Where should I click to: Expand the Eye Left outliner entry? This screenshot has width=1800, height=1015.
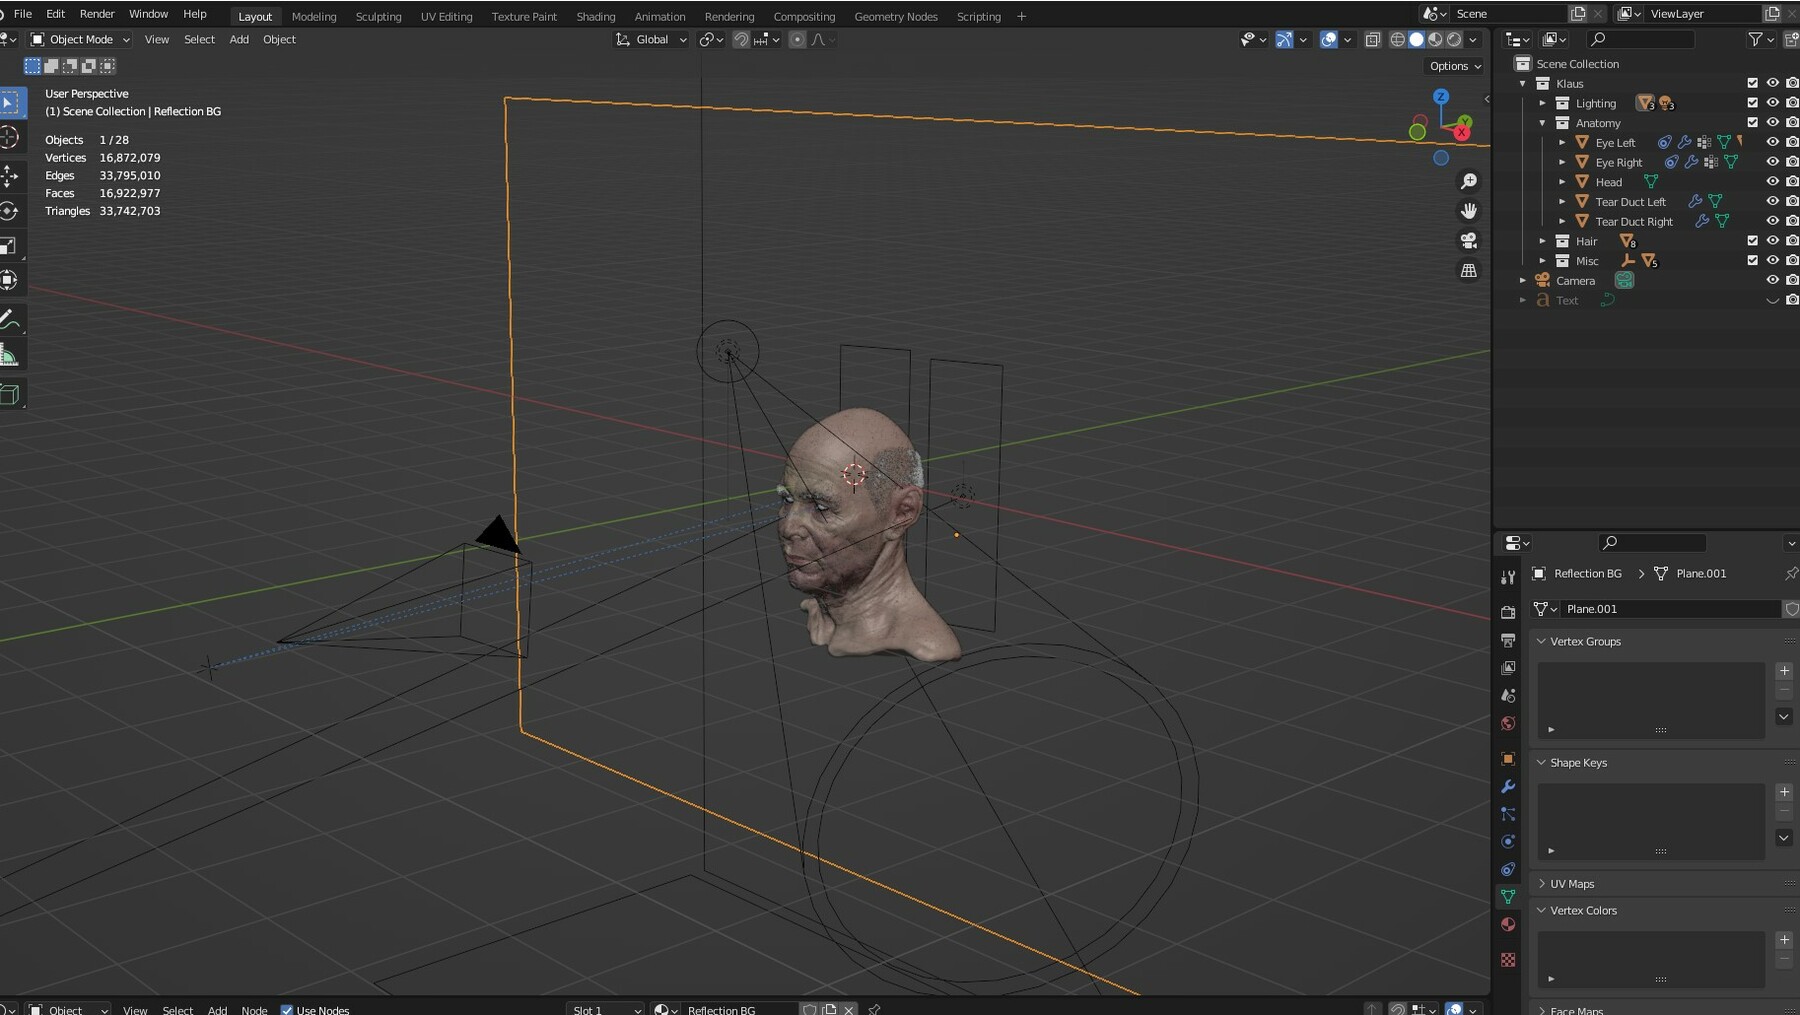coord(1563,142)
